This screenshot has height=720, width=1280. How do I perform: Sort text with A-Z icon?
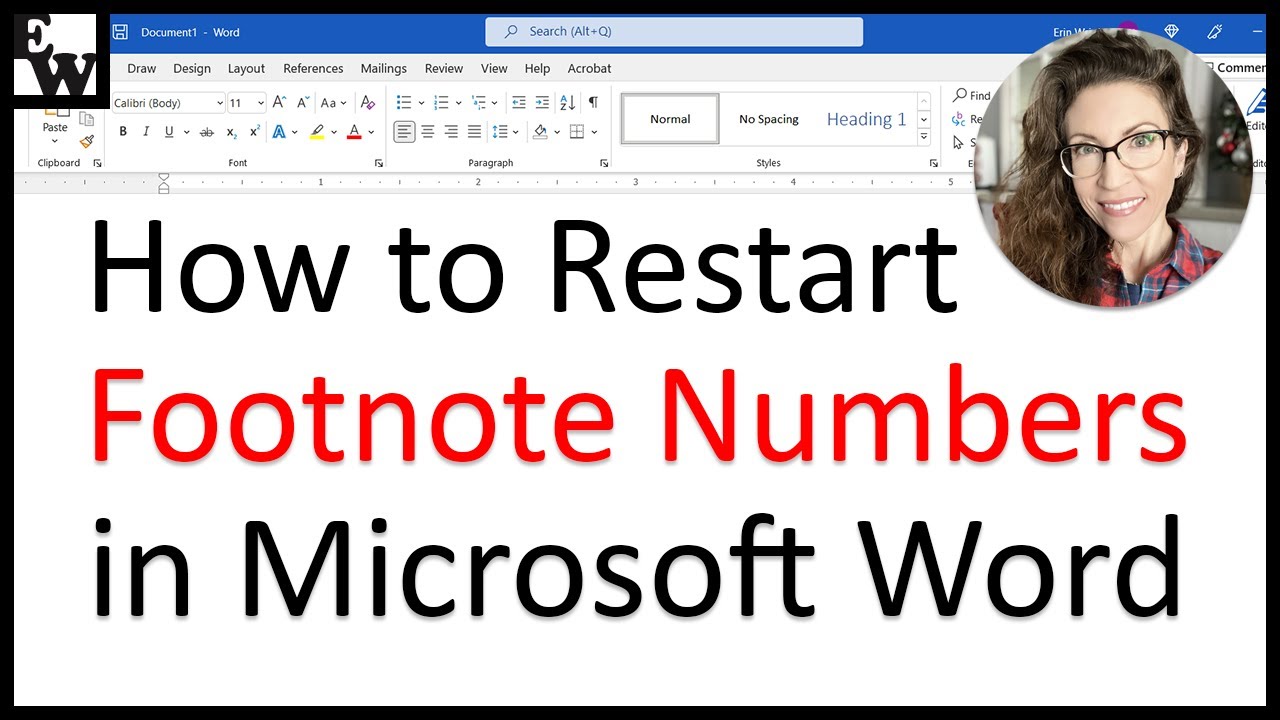(x=567, y=103)
